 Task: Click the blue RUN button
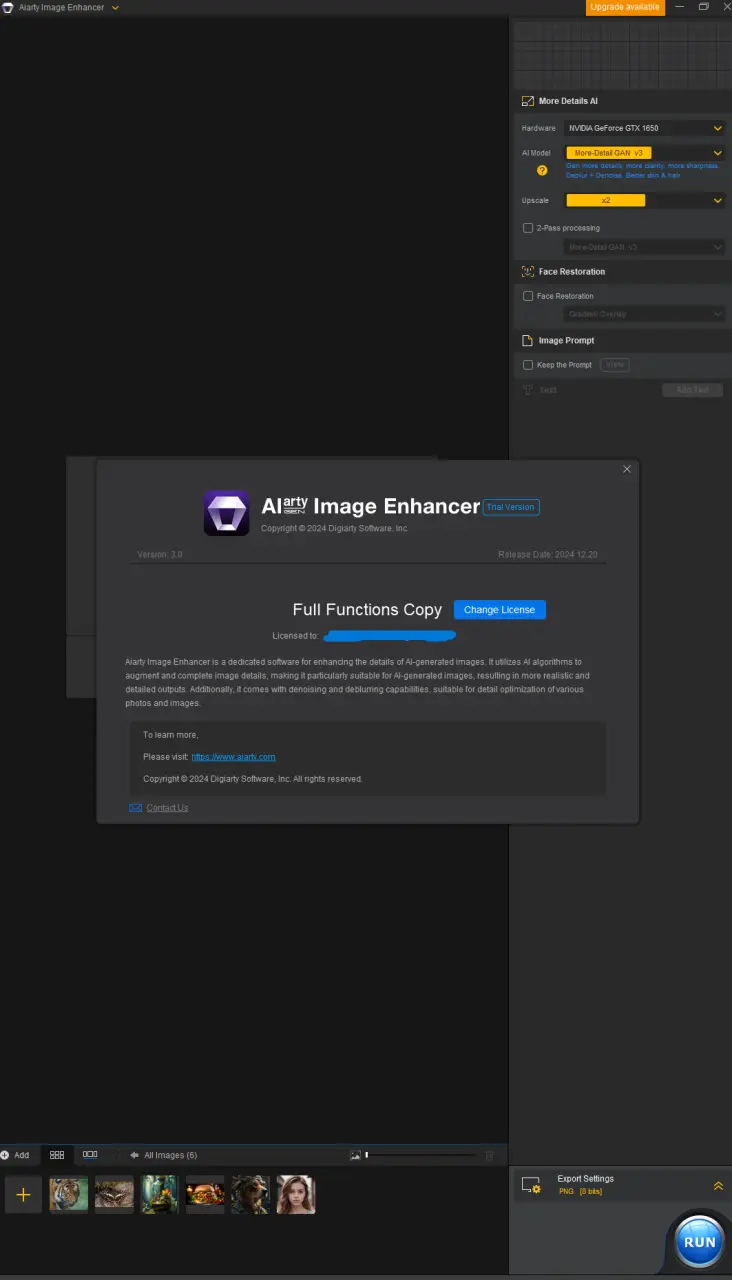699,1241
